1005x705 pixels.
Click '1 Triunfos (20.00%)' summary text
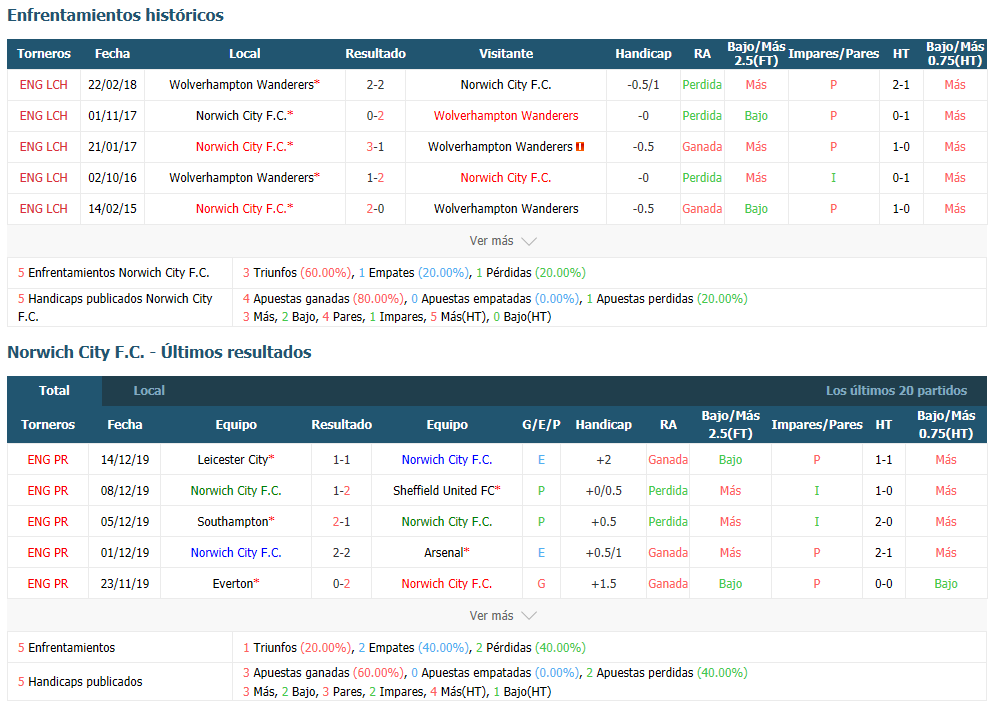(297, 648)
